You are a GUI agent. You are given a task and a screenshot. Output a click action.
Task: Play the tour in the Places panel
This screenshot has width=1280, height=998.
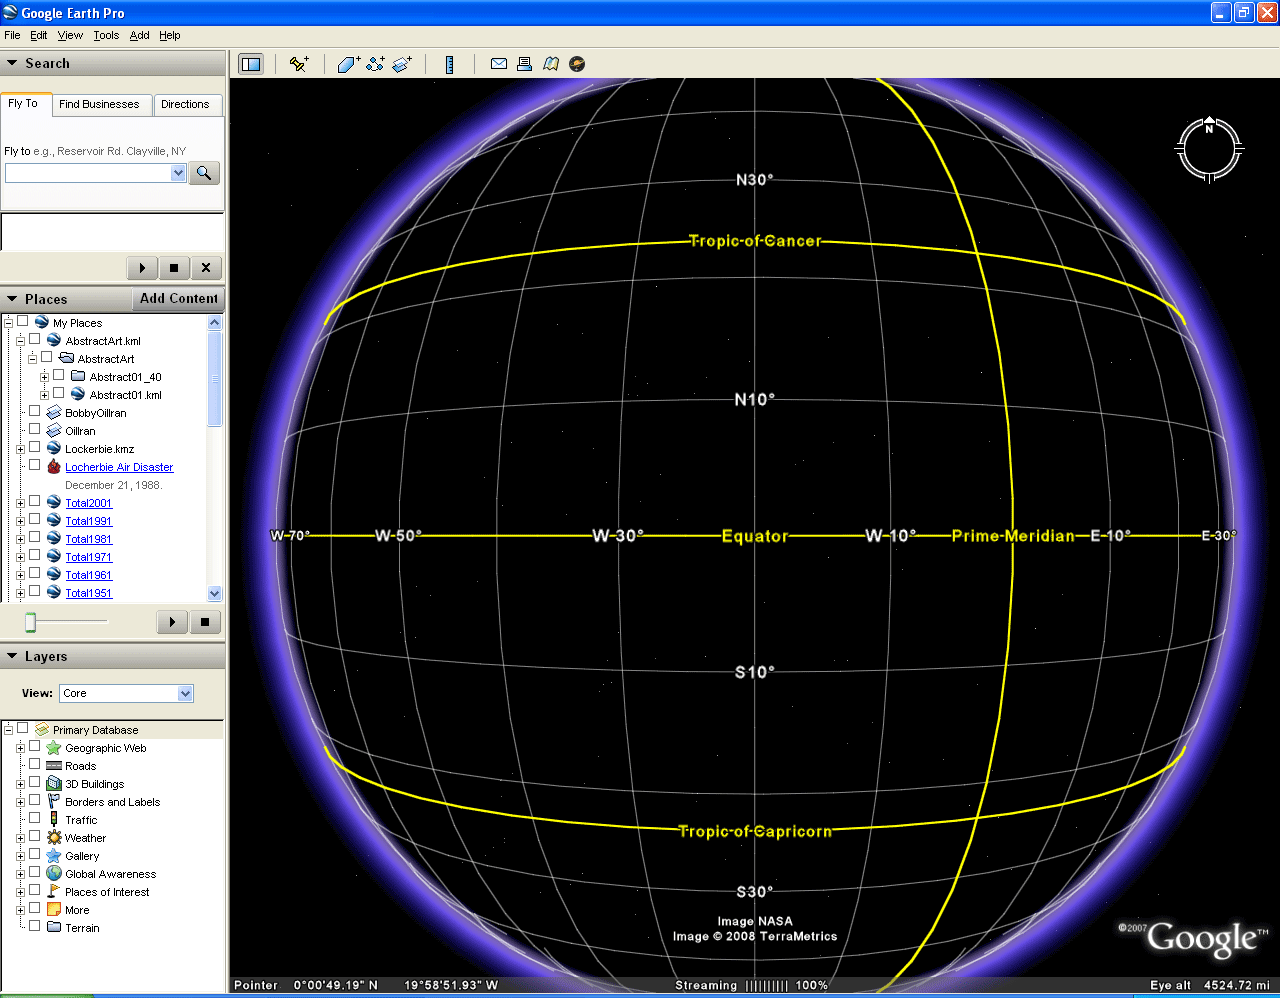tap(172, 622)
